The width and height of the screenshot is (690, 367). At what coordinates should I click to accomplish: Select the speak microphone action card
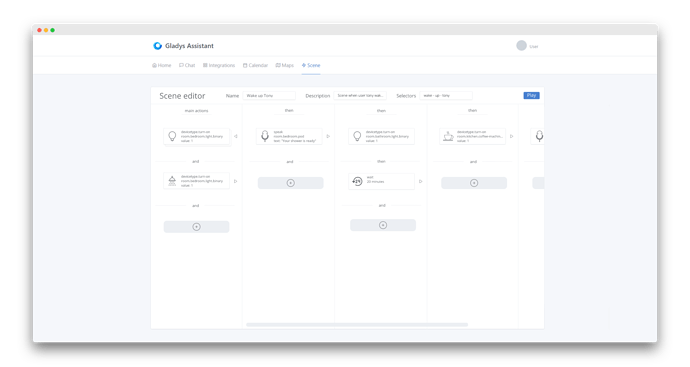pyautogui.click(x=289, y=136)
